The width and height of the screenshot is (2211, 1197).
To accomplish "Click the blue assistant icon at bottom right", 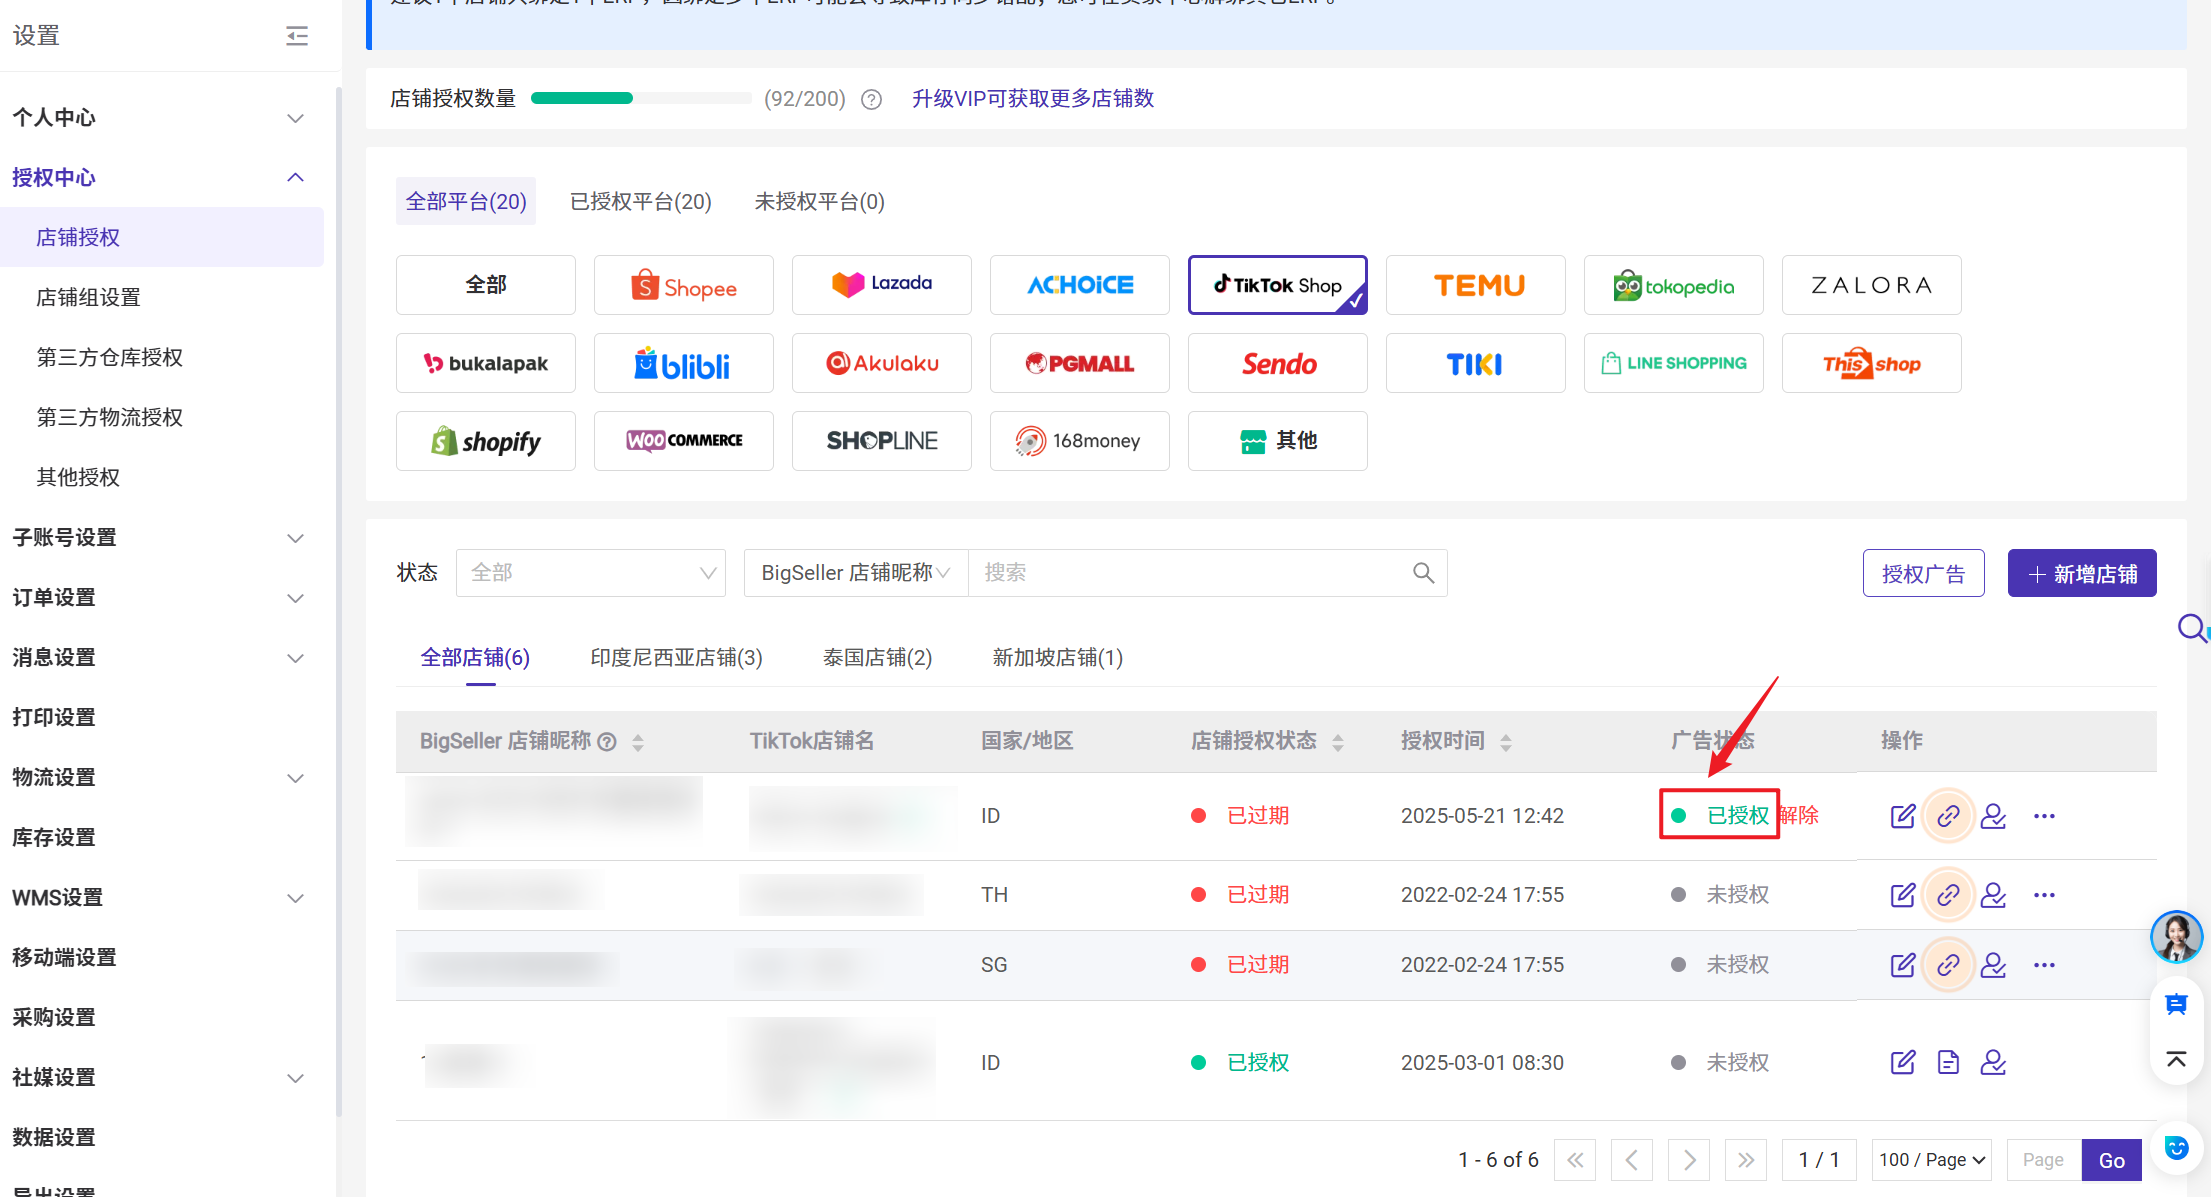I will [2176, 1147].
